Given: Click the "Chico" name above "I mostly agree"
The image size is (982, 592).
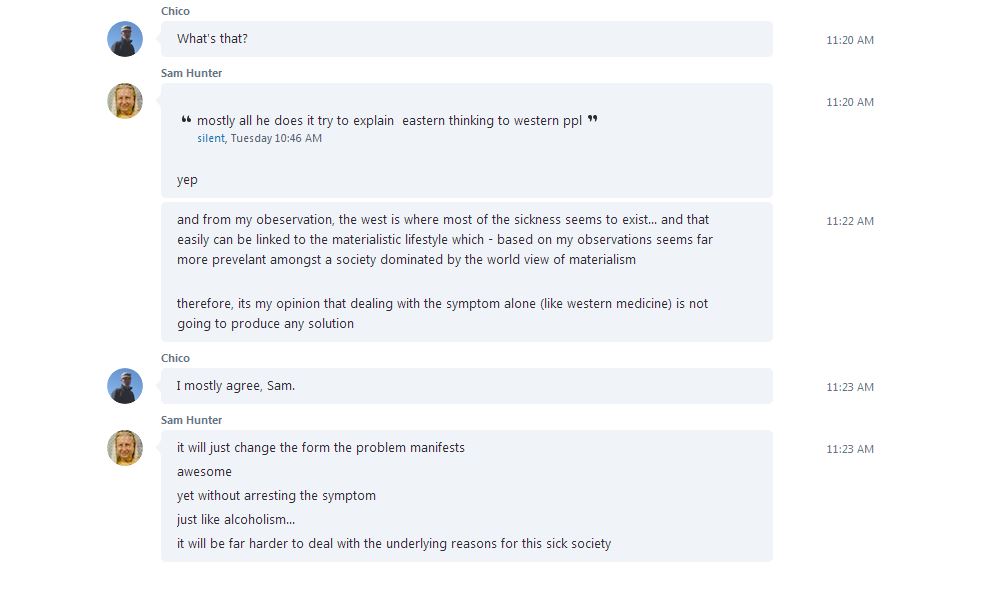Looking at the screenshot, I should tap(175, 358).
